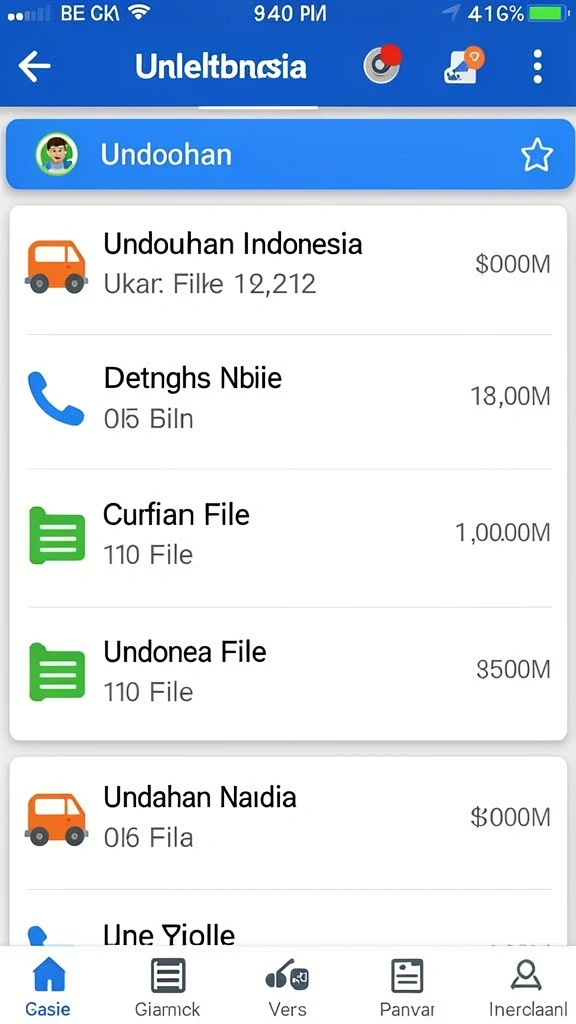The width and height of the screenshot is (576, 1024).
Task: Open Detnghs Nbiie entry
Action: click(x=288, y=400)
